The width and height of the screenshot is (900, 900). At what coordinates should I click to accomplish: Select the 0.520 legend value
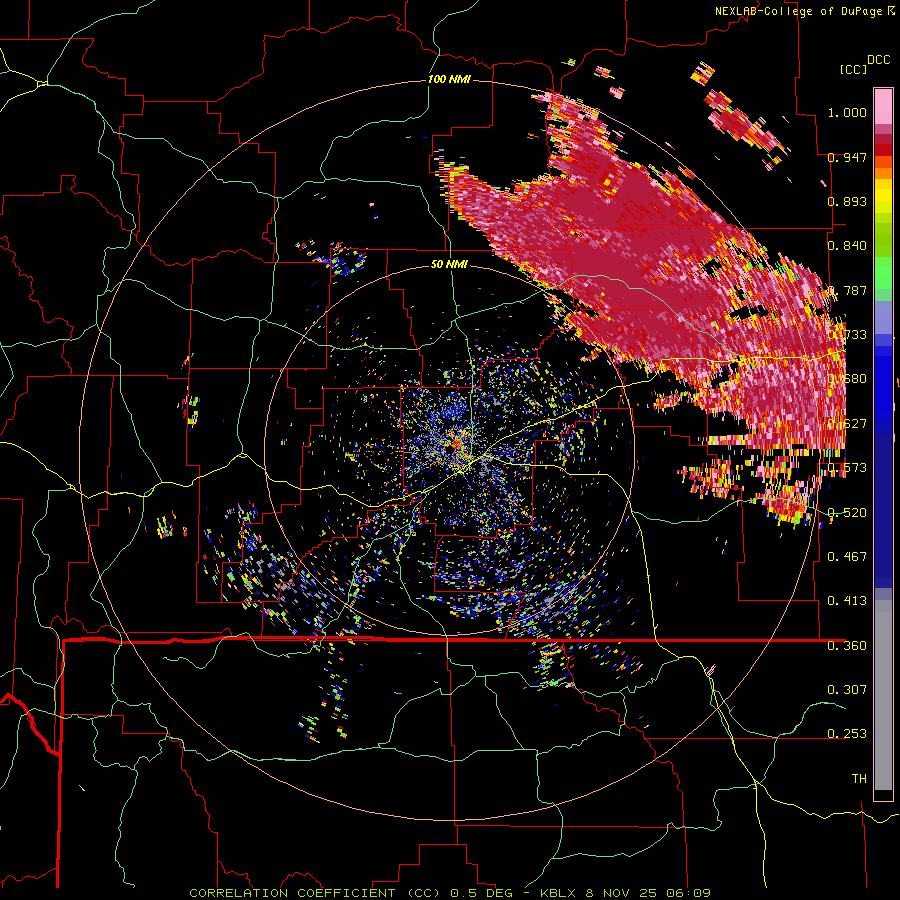coord(847,512)
